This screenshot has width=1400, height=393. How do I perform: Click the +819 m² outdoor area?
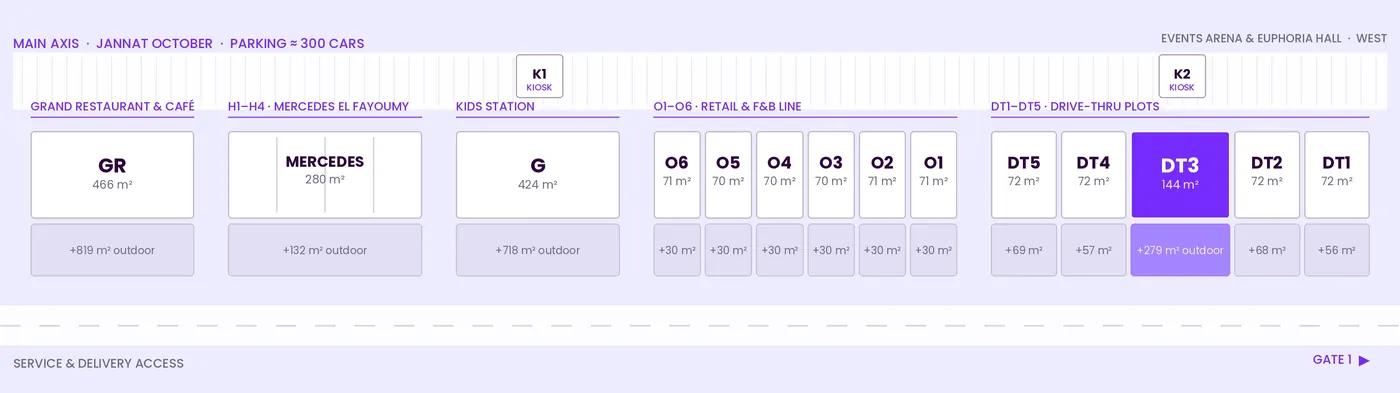click(x=112, y=250)
